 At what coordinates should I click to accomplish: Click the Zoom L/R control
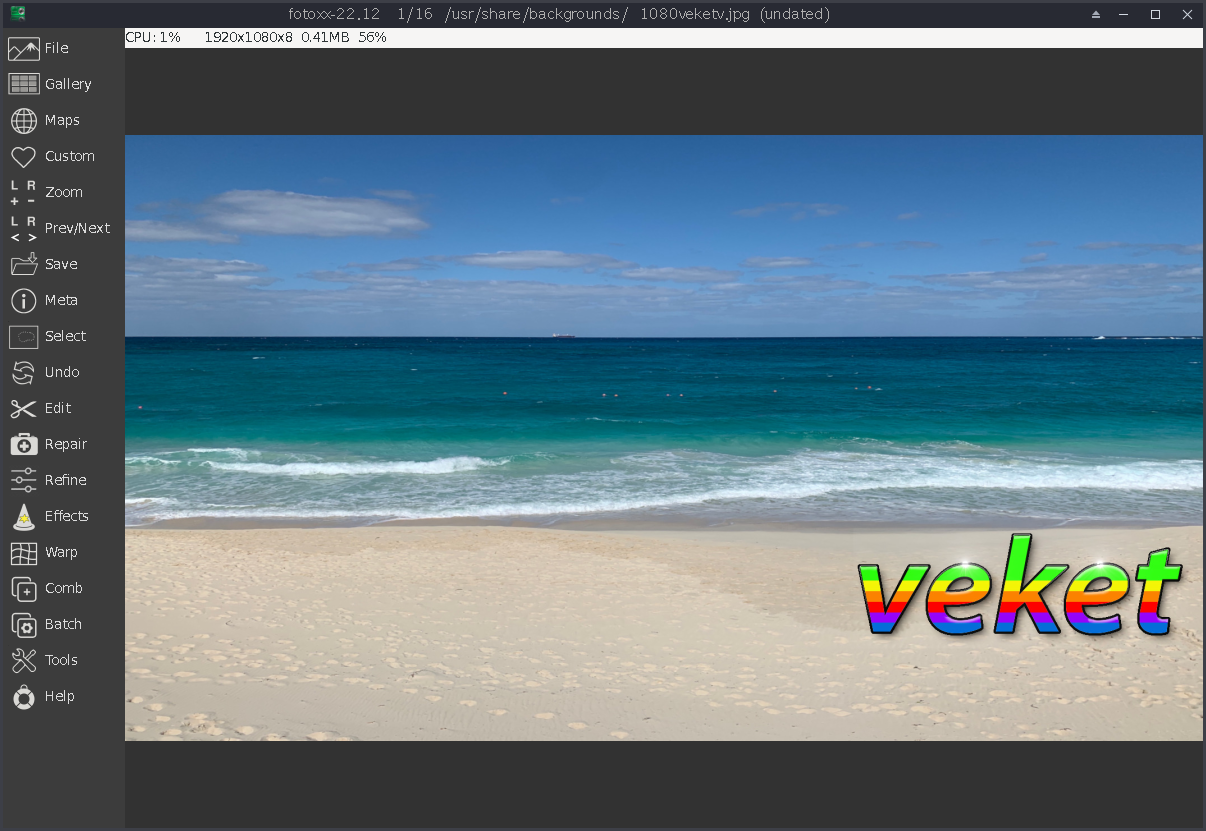47,192
